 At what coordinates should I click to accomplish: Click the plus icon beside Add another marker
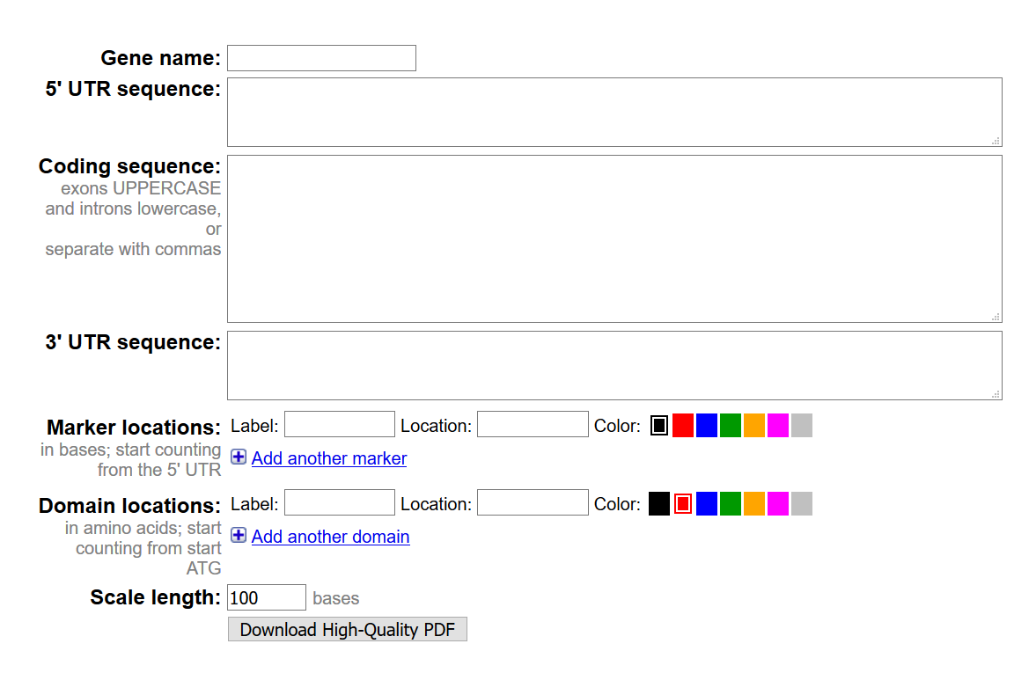(238, 457)
